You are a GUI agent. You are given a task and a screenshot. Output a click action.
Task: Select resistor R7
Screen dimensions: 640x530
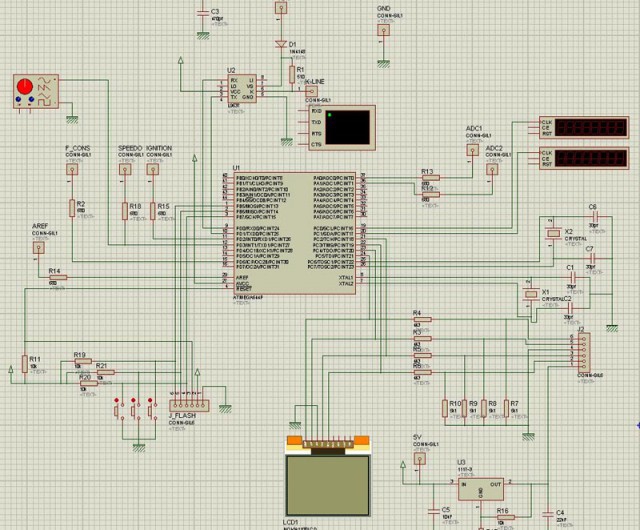[506, 408]
